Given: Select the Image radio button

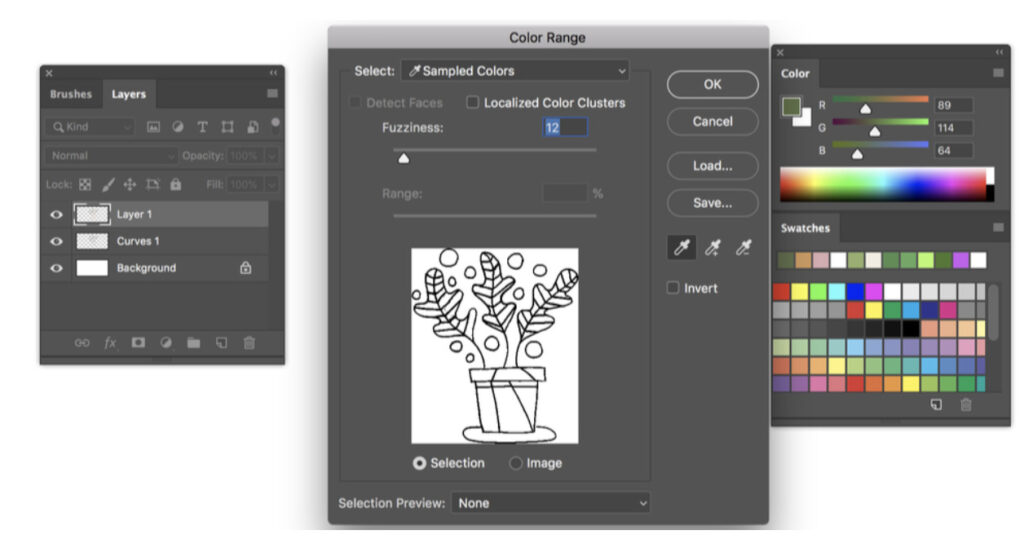Looking at the screenshot, I should (516, 463).
